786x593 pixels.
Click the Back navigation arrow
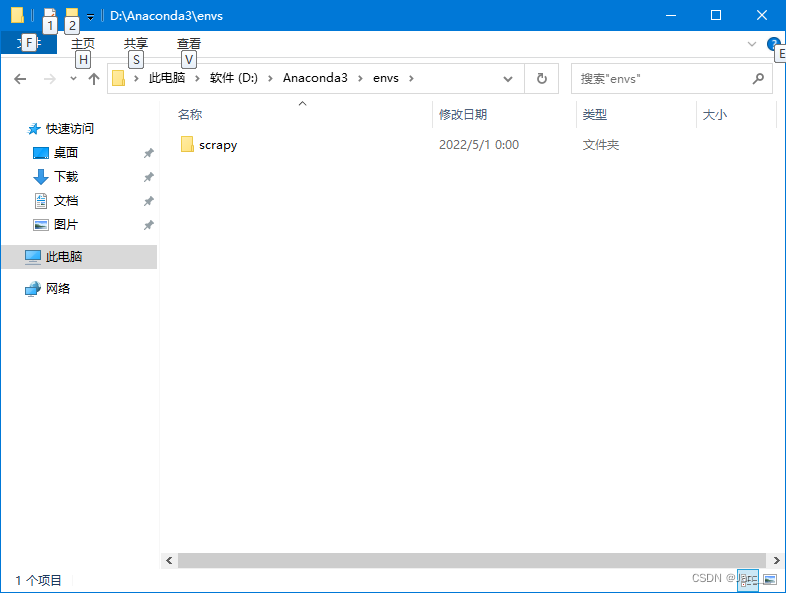20,79
